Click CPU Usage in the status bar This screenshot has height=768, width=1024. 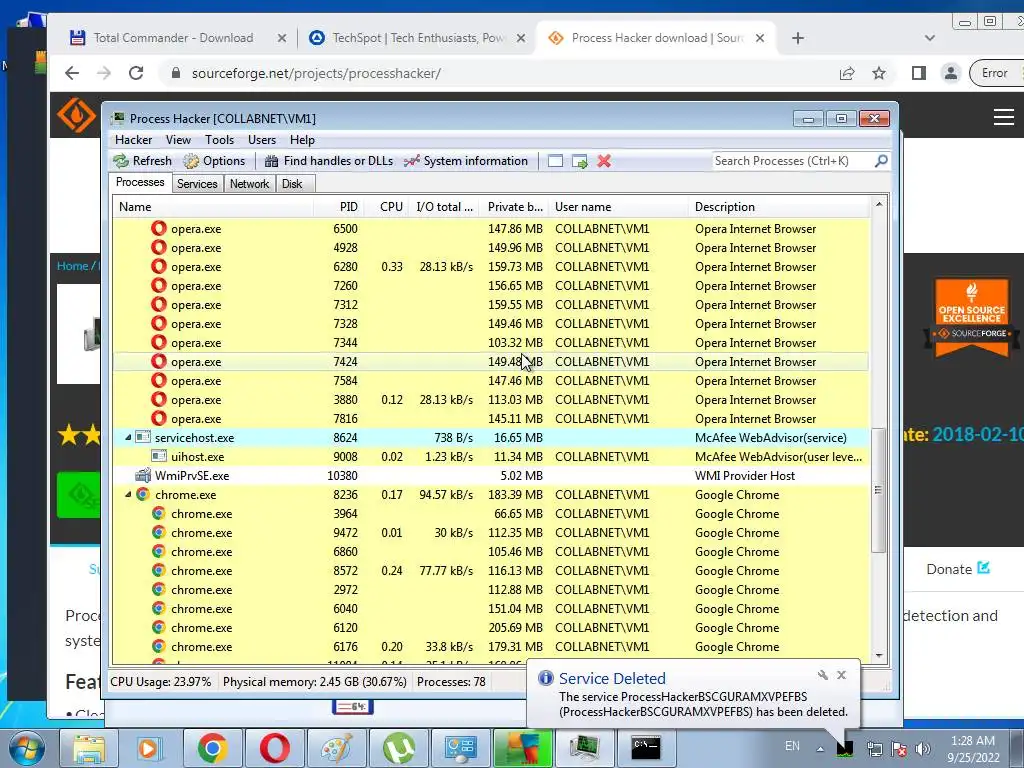(x=161, y=682)
